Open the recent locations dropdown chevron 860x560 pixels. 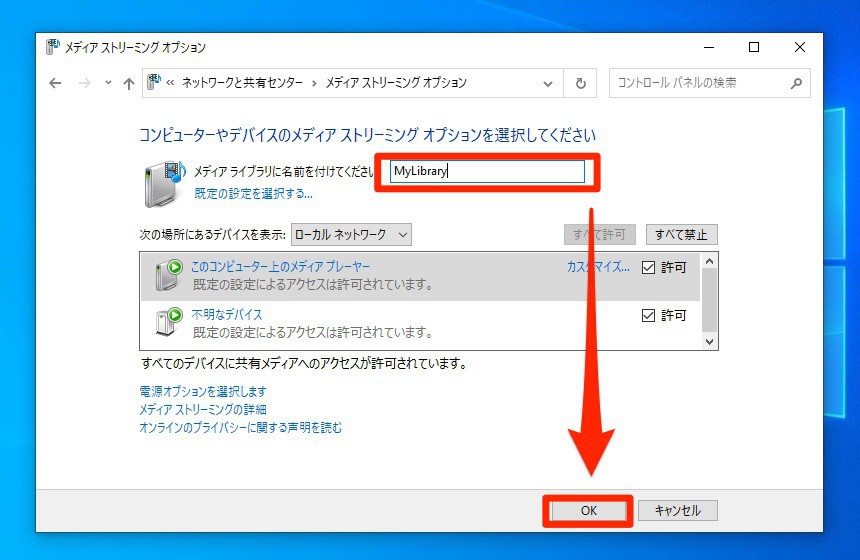[x=108, y=83]
